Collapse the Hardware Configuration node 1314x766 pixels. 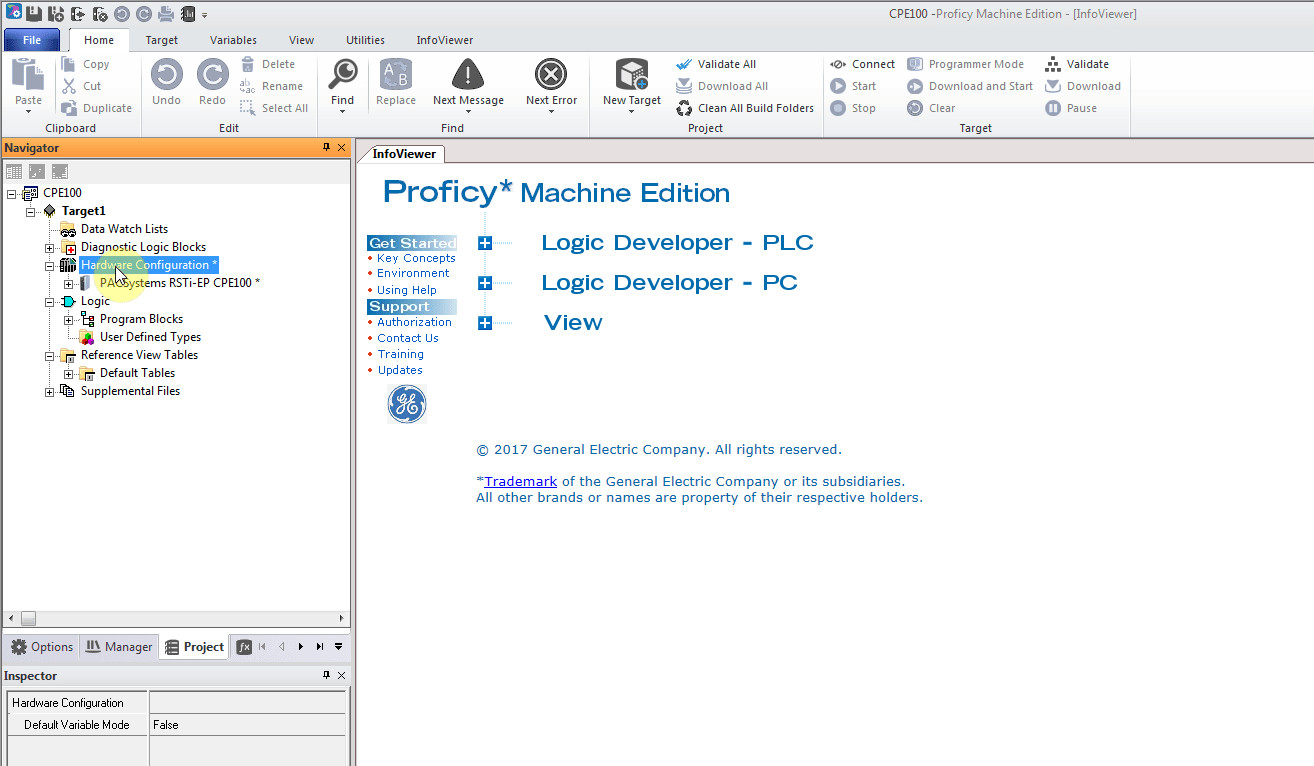click(50, 266)
